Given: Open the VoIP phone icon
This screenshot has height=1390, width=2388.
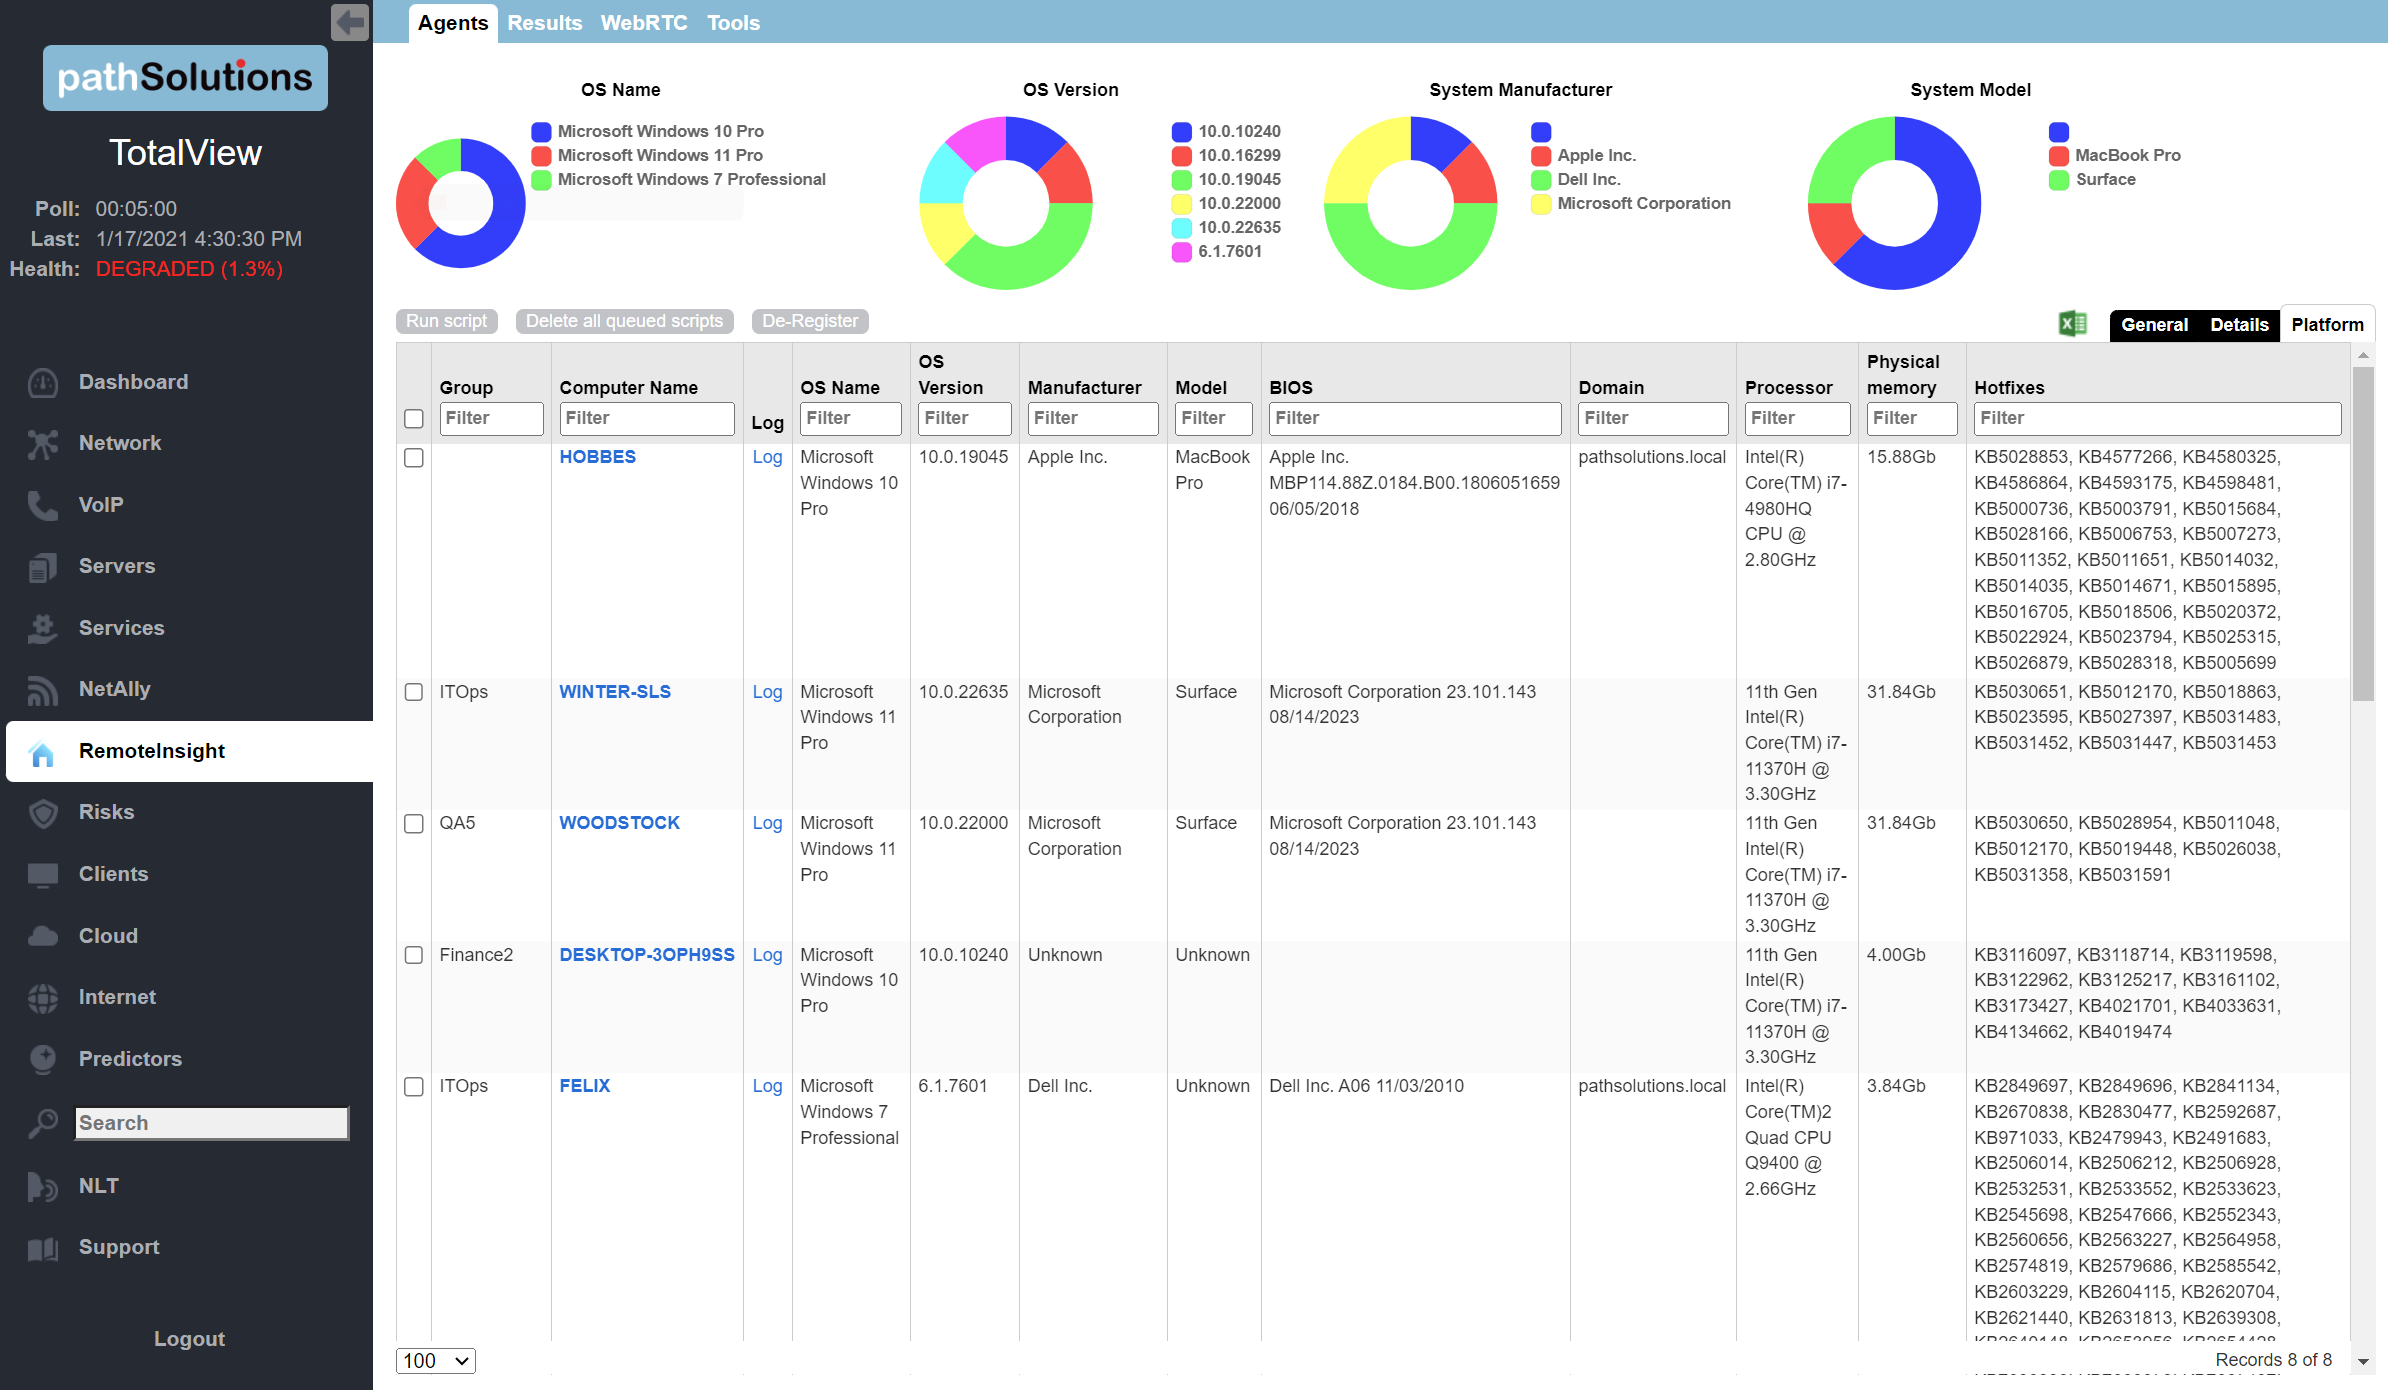Looking at the screenshot, I should coord(43,505).
